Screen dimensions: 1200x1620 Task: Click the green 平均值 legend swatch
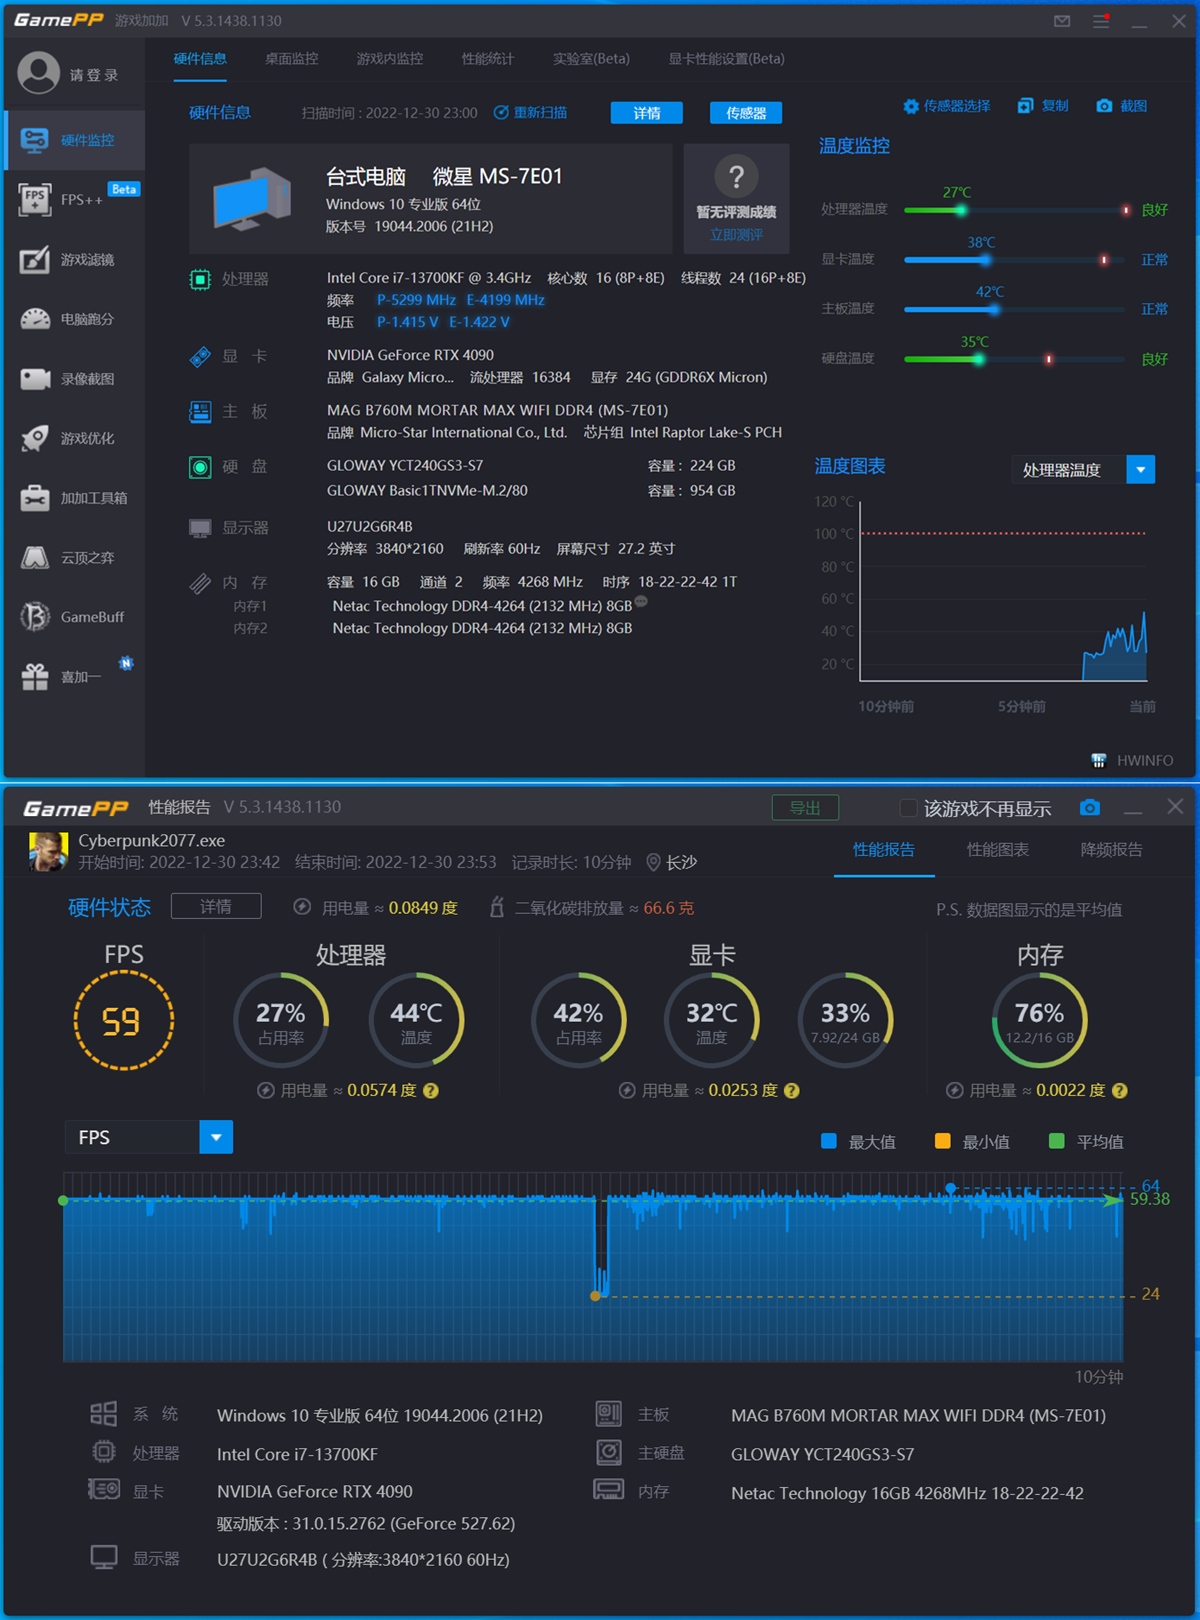tap(1056, 1141)
